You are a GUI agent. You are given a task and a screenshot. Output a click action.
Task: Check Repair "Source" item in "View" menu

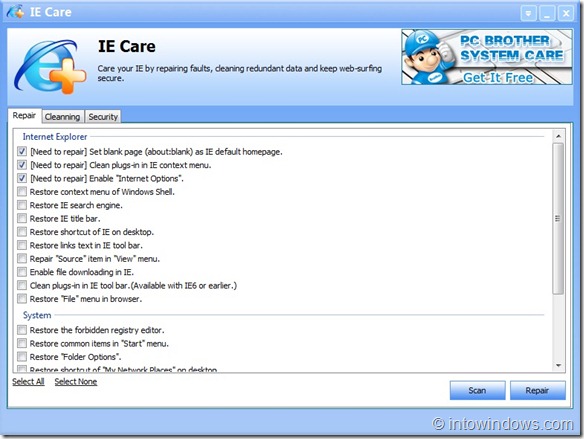(x=22, y=258)
